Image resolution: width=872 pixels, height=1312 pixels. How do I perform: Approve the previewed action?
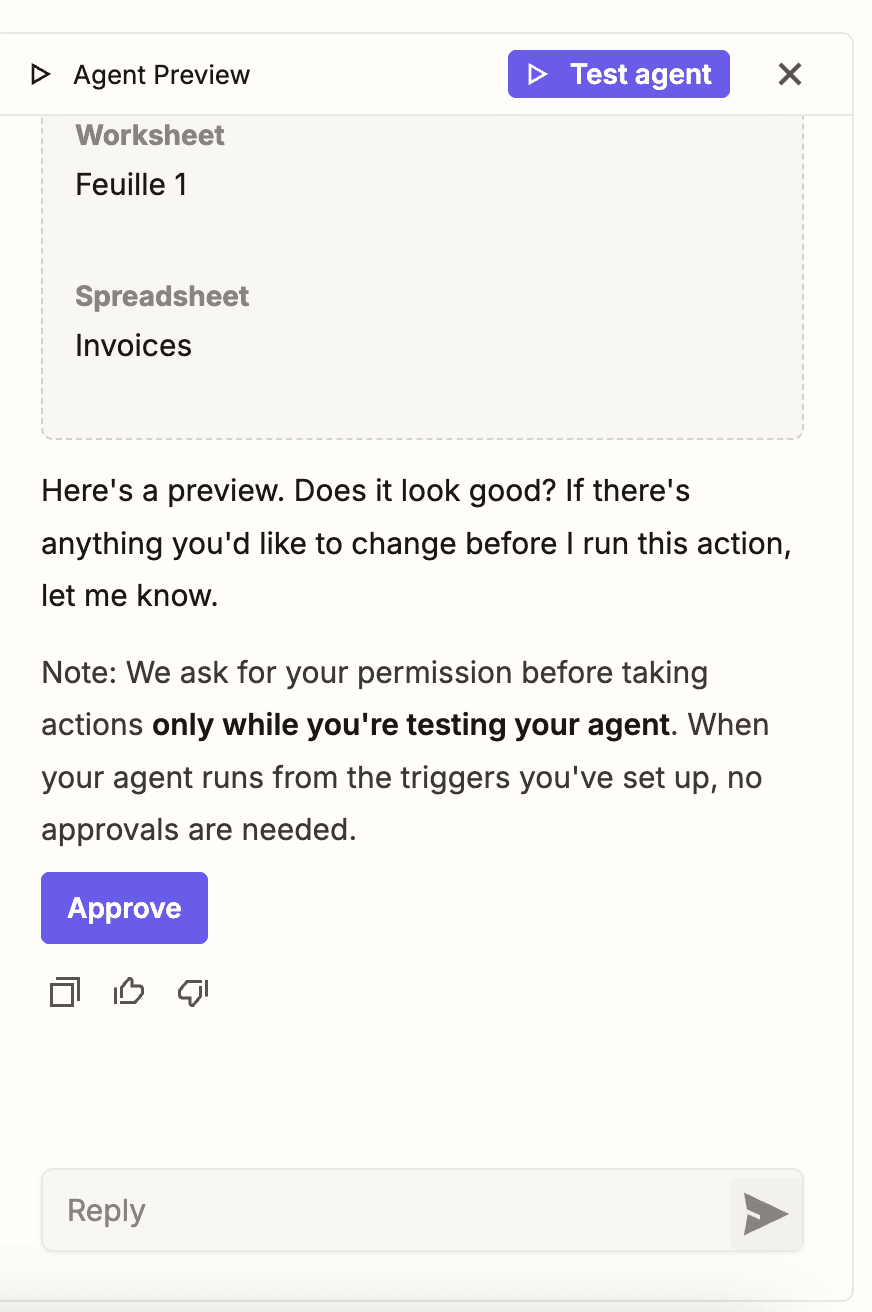tap(124, 908)
